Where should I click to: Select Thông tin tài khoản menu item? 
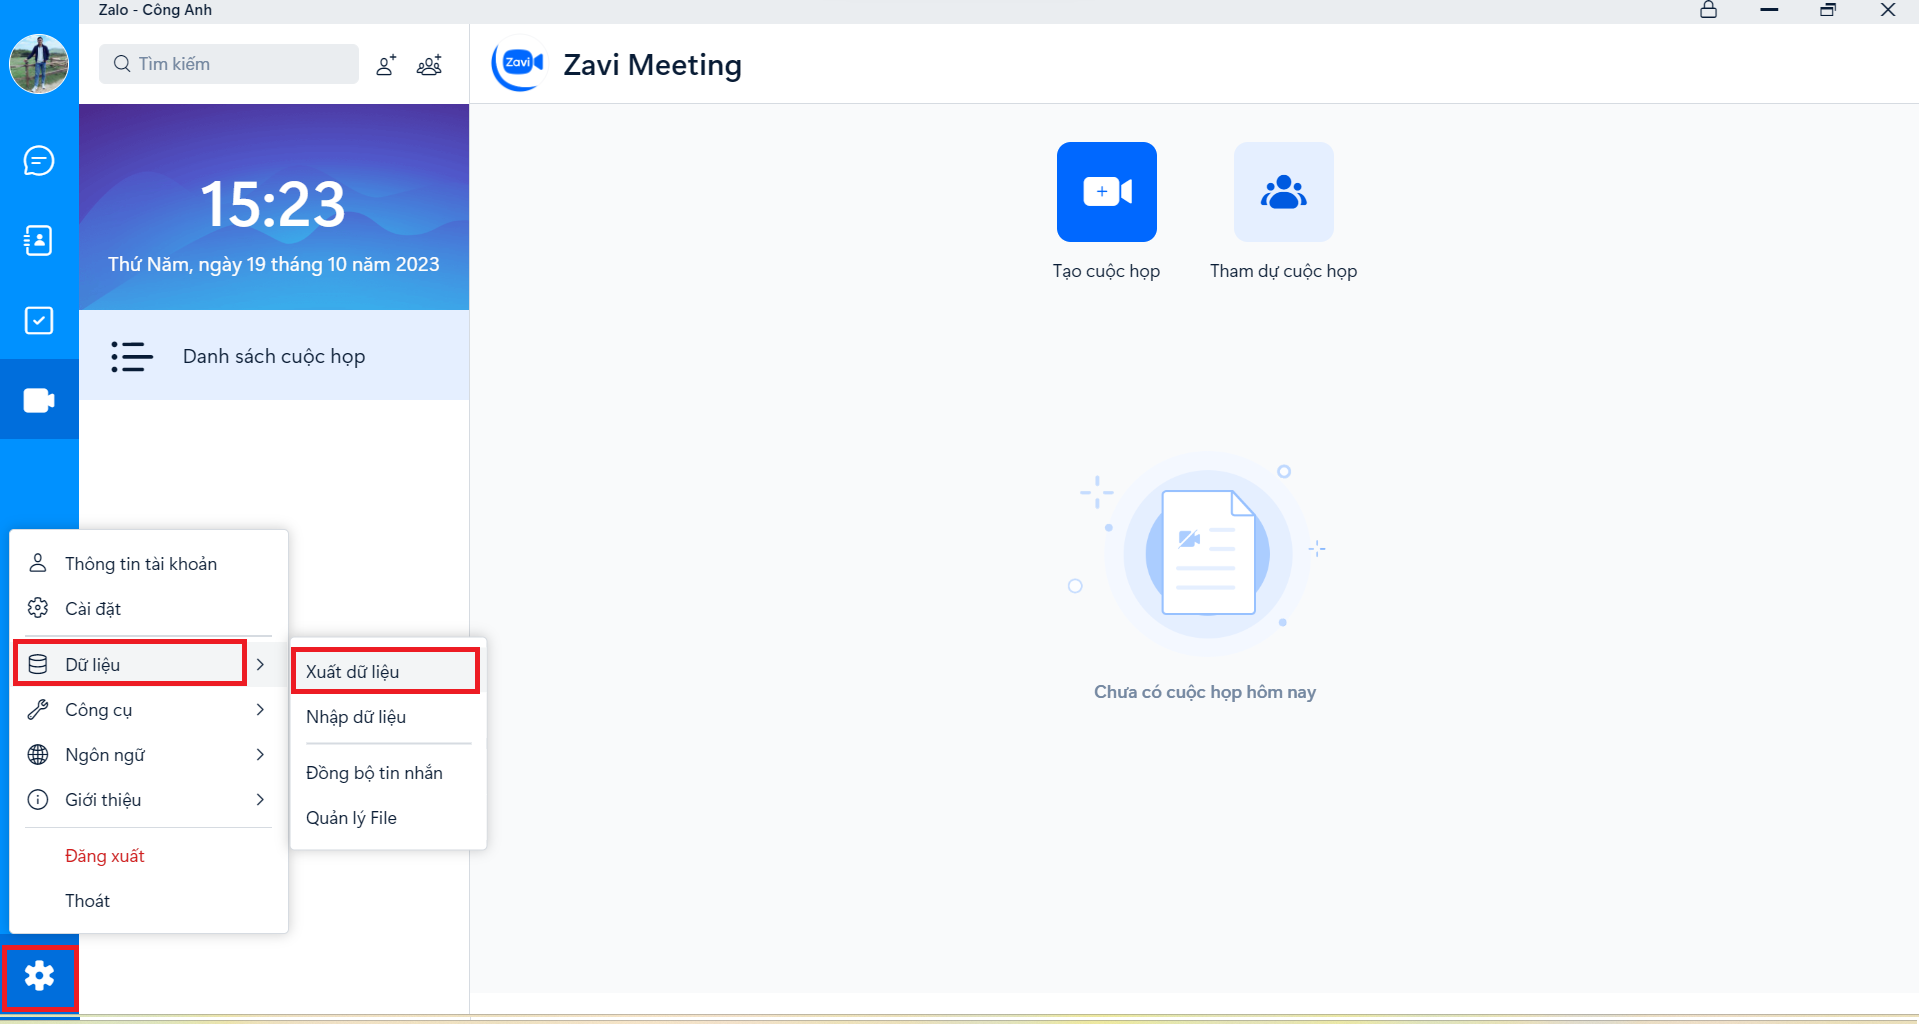(x=149, y=564)
